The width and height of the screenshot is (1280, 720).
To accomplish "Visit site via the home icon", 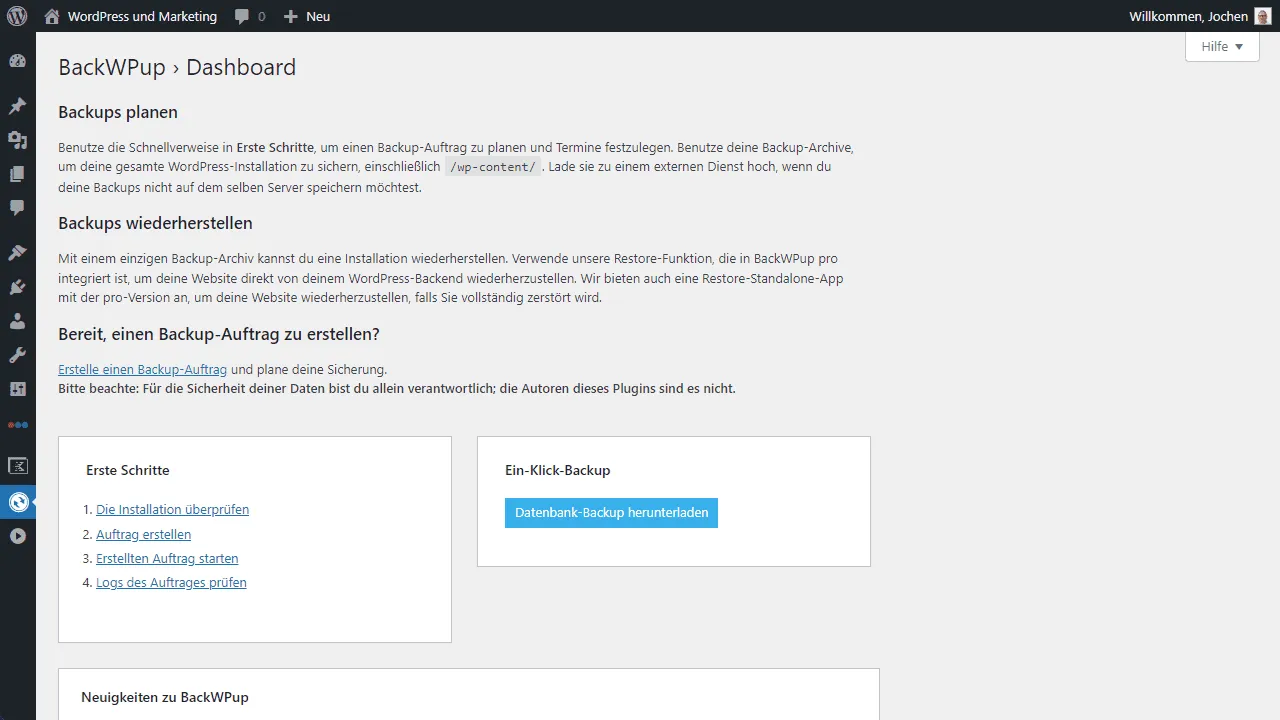I will (x=52, y=16).
